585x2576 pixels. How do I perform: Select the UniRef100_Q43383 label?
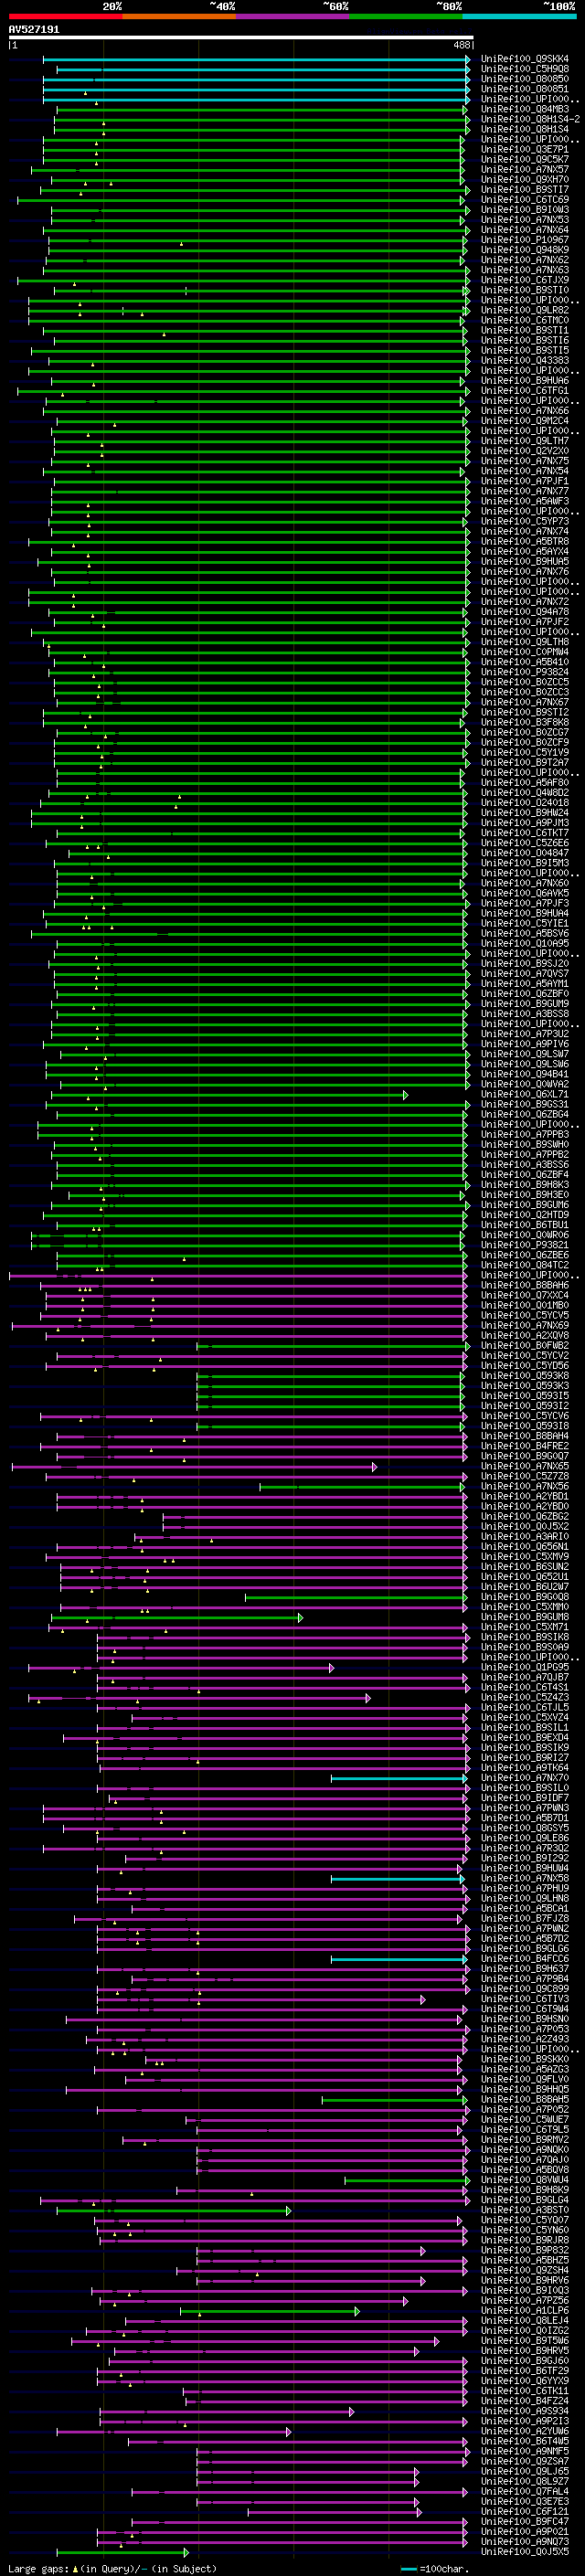(524, 361)
